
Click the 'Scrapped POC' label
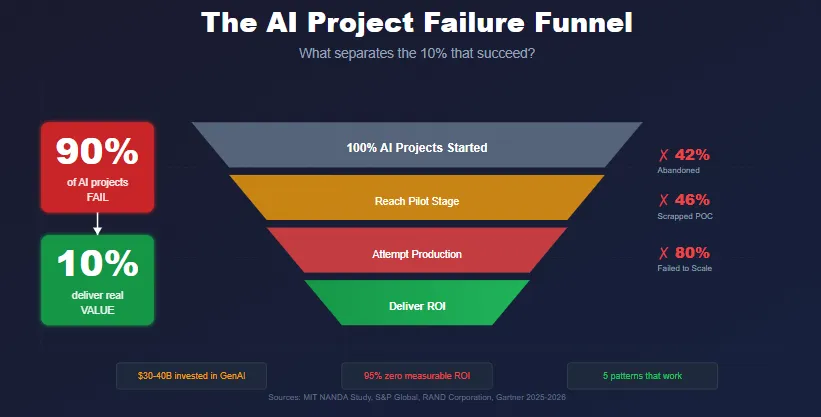pos(685,216)
